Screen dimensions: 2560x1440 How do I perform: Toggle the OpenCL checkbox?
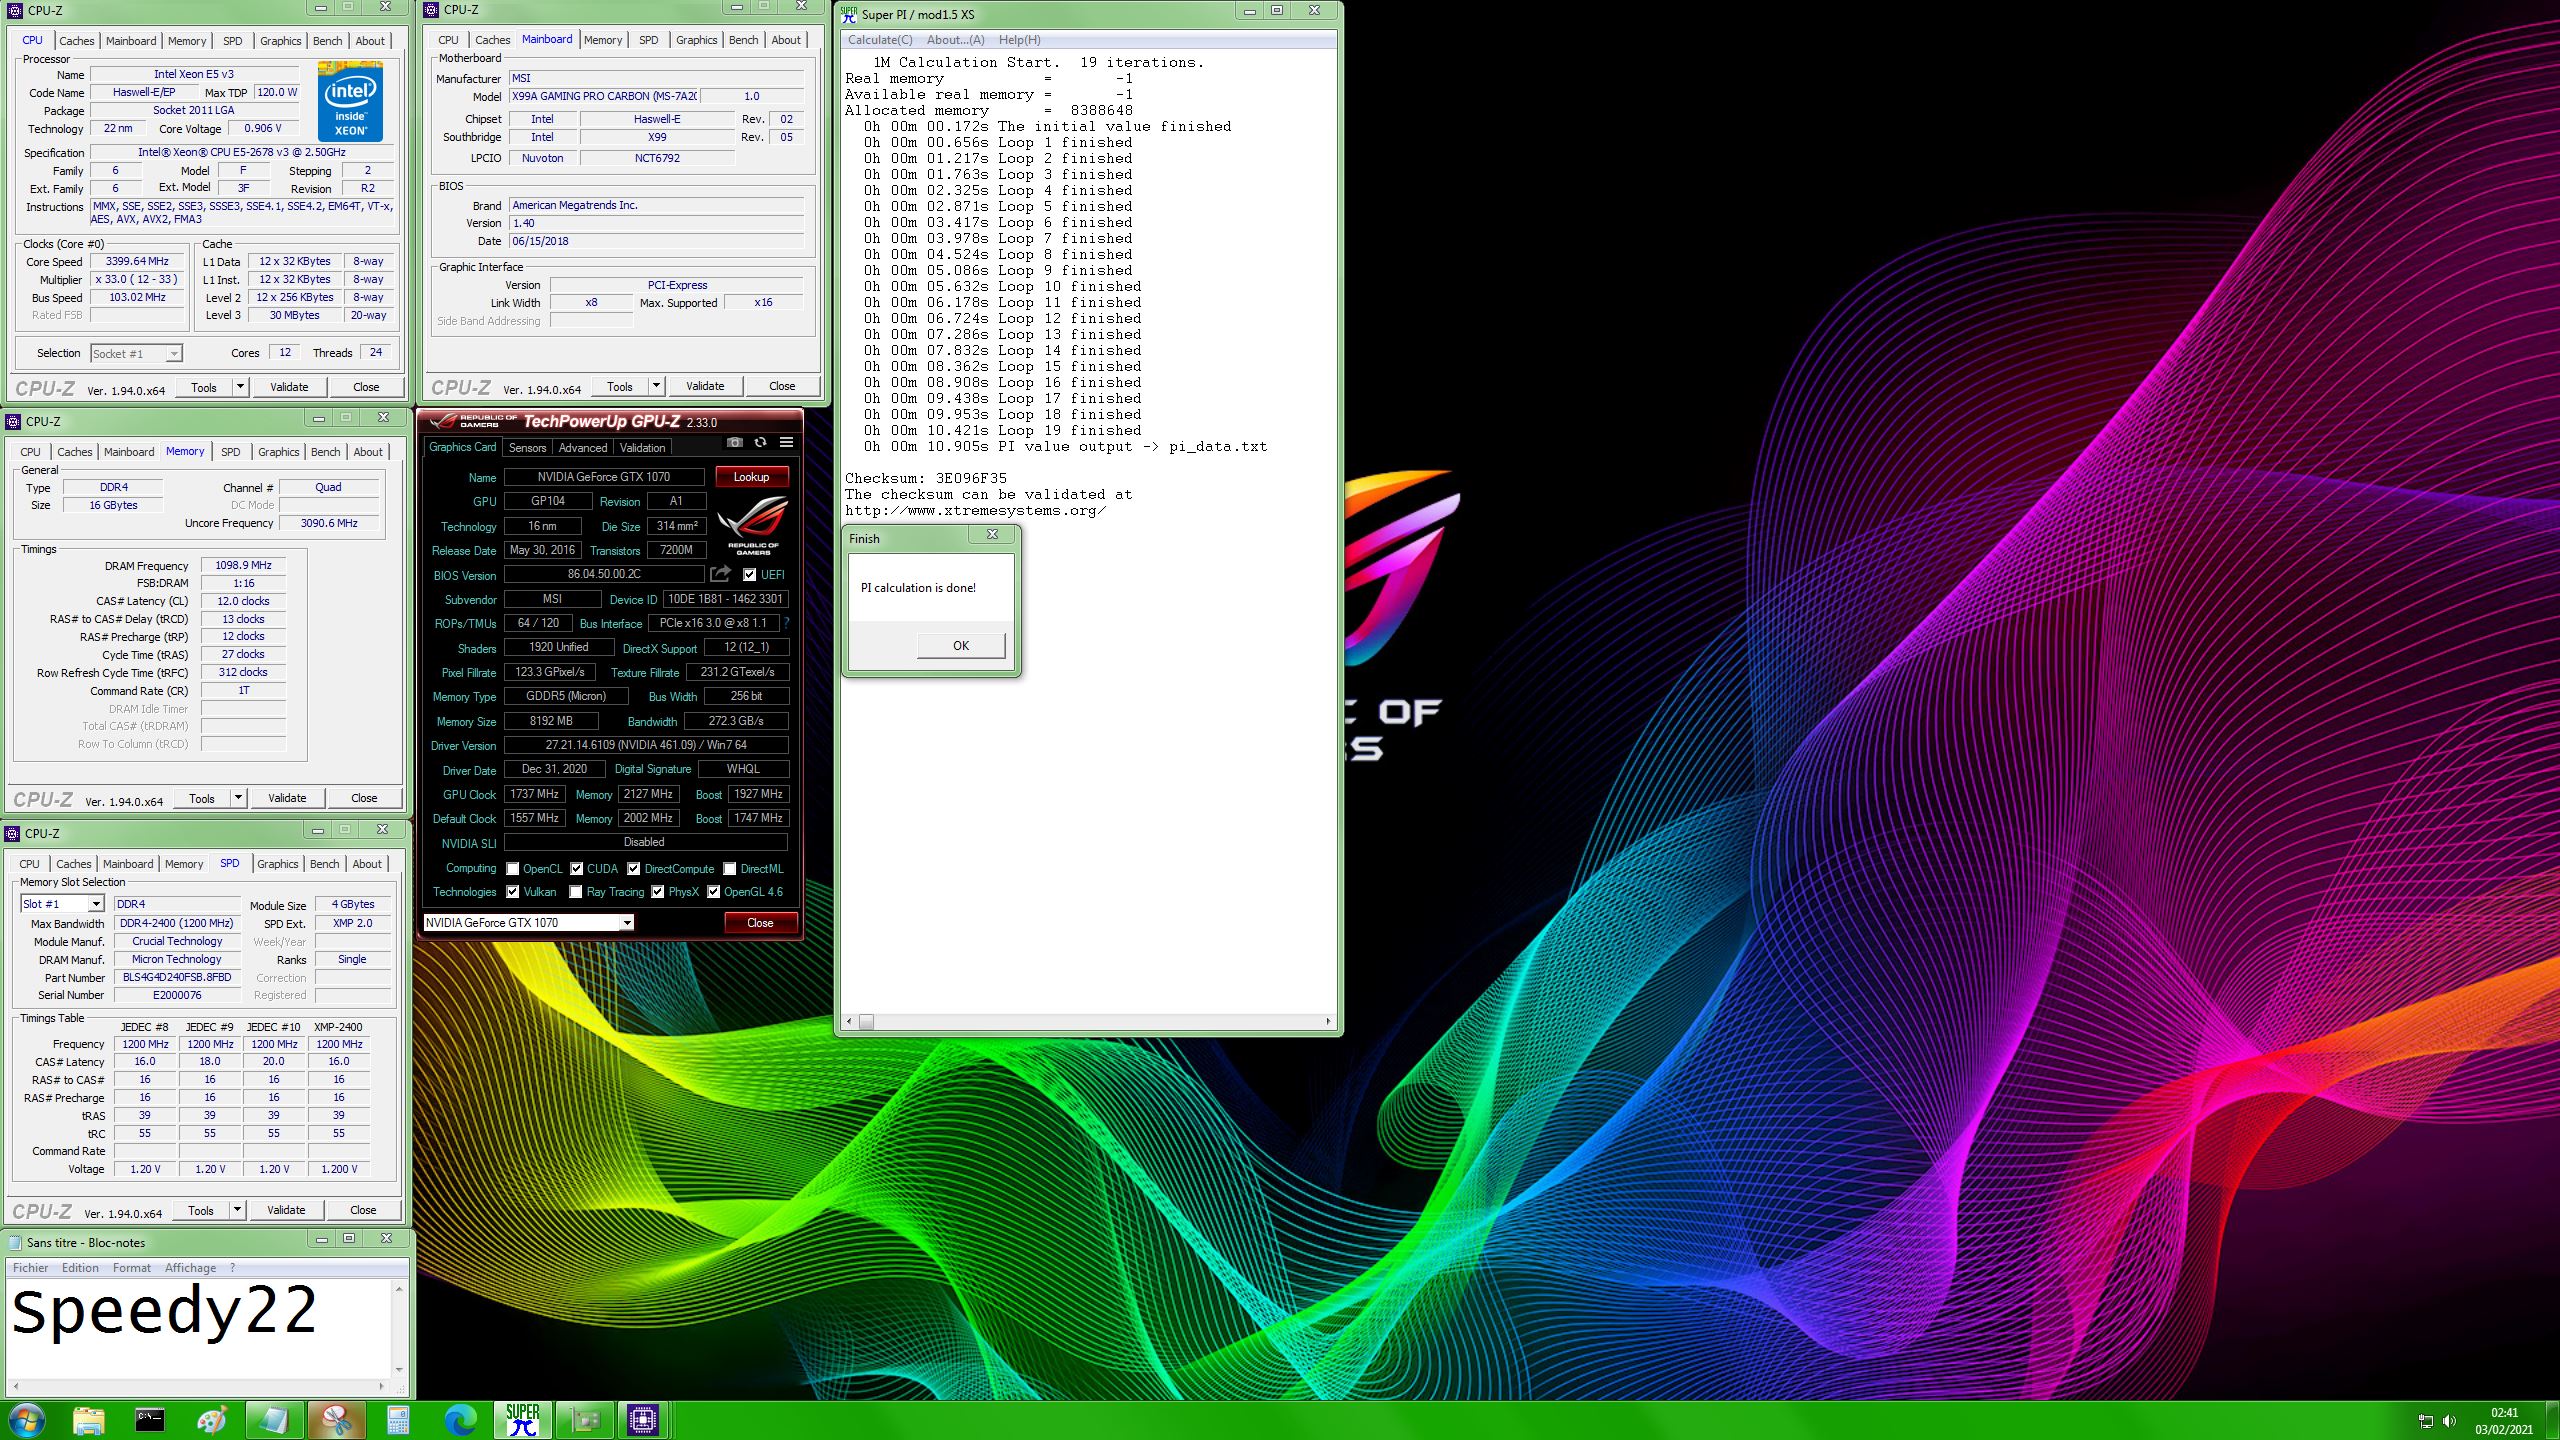point(513,869)
